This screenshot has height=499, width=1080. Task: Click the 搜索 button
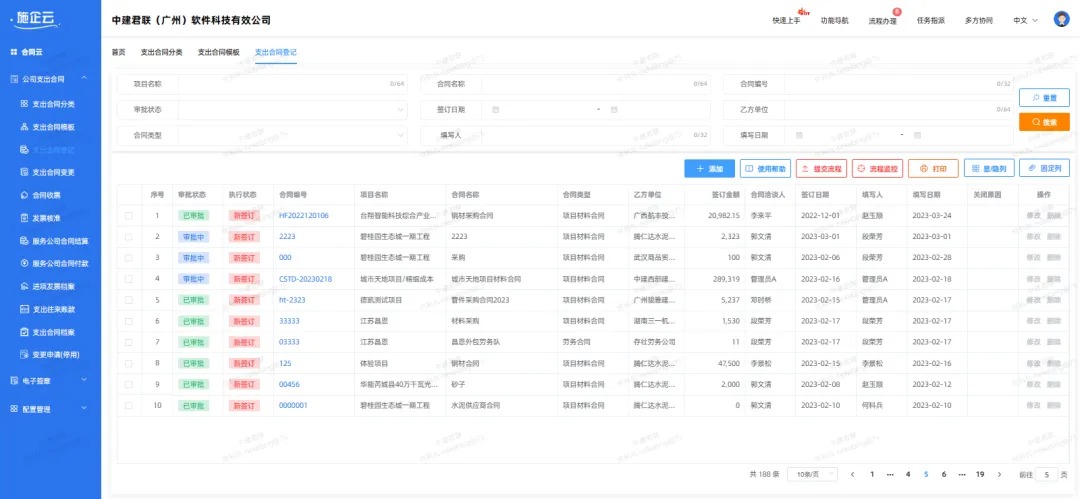1044,122
